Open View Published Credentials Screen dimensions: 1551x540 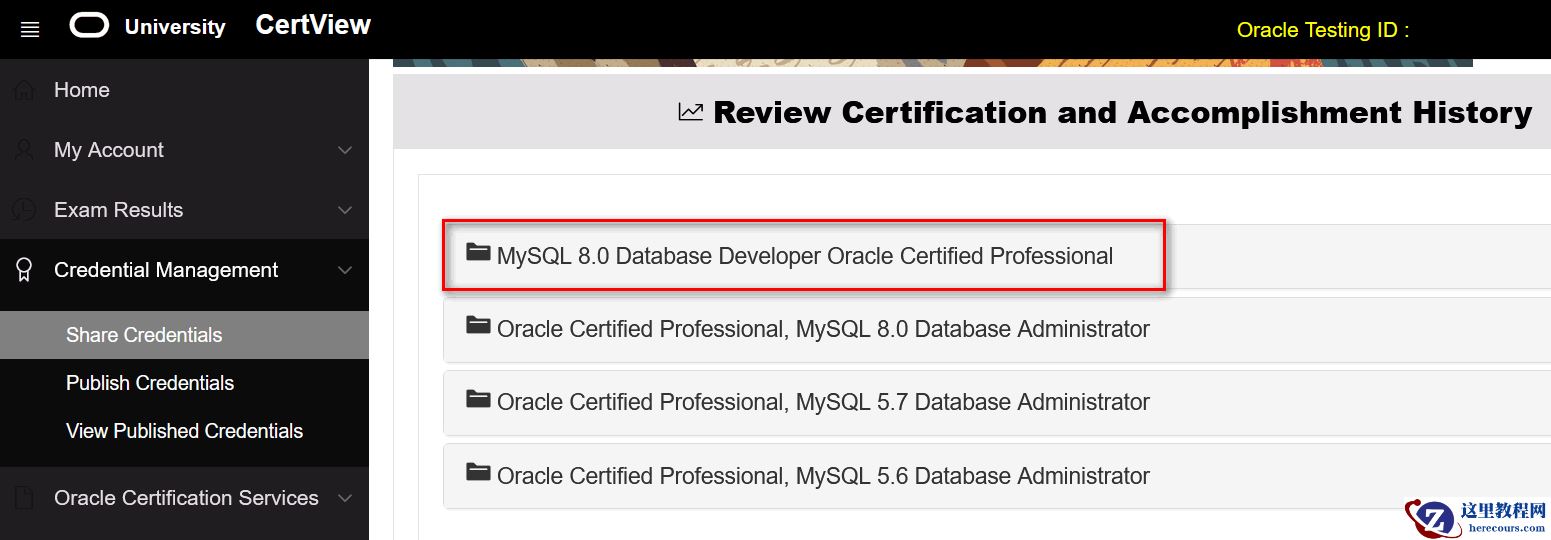click(184, 431)
